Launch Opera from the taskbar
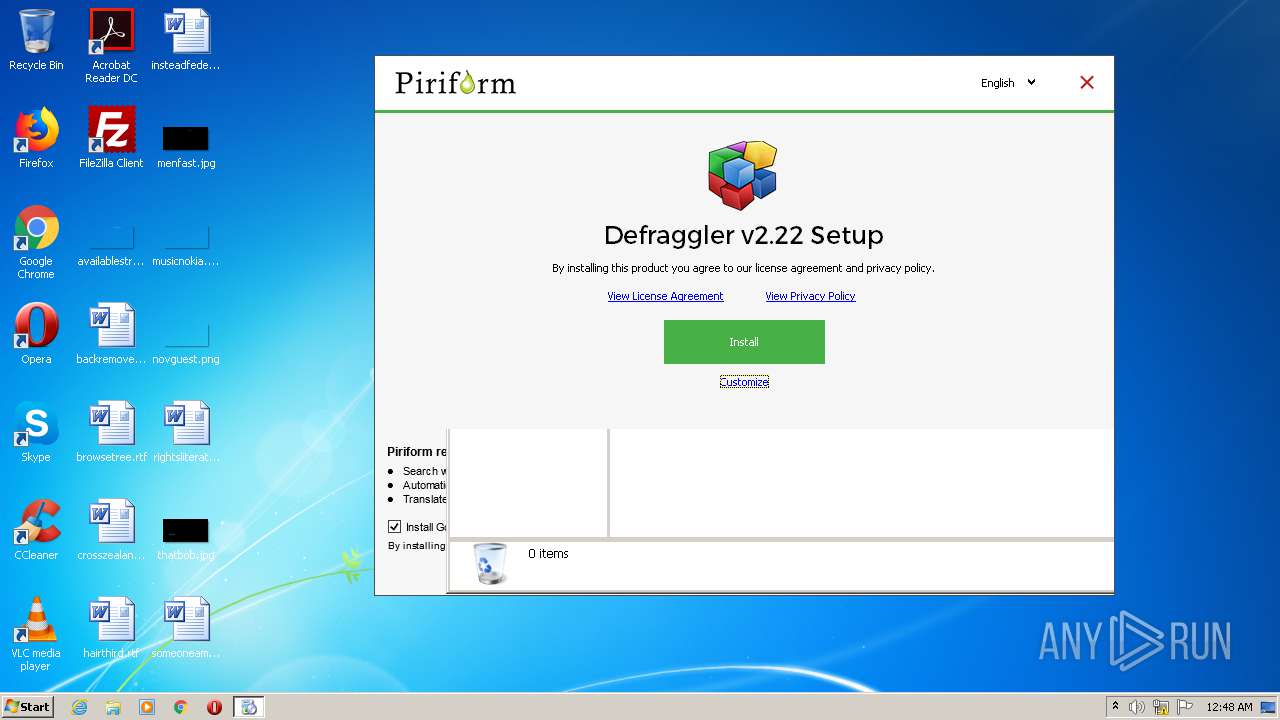 point(214,707)
